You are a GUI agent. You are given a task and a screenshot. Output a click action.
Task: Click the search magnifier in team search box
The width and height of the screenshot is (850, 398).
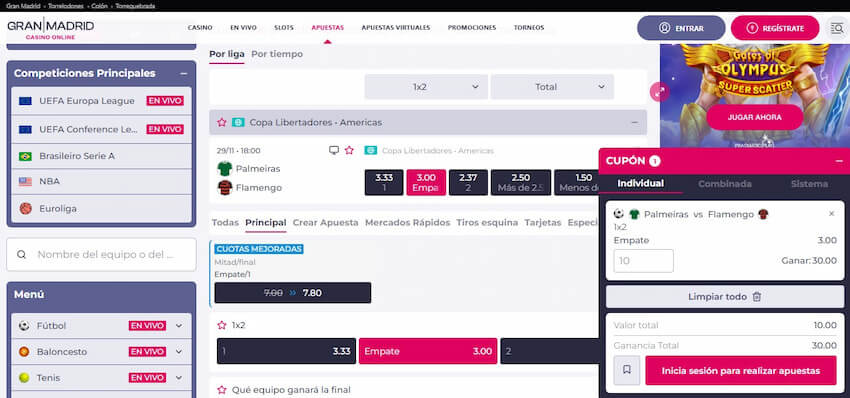[x=21, y=255]
